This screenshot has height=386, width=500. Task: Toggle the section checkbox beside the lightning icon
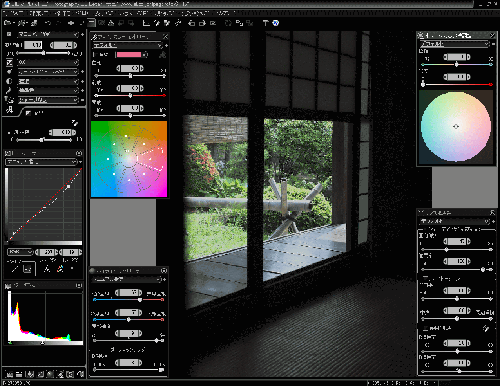click(x=426, y=328)
